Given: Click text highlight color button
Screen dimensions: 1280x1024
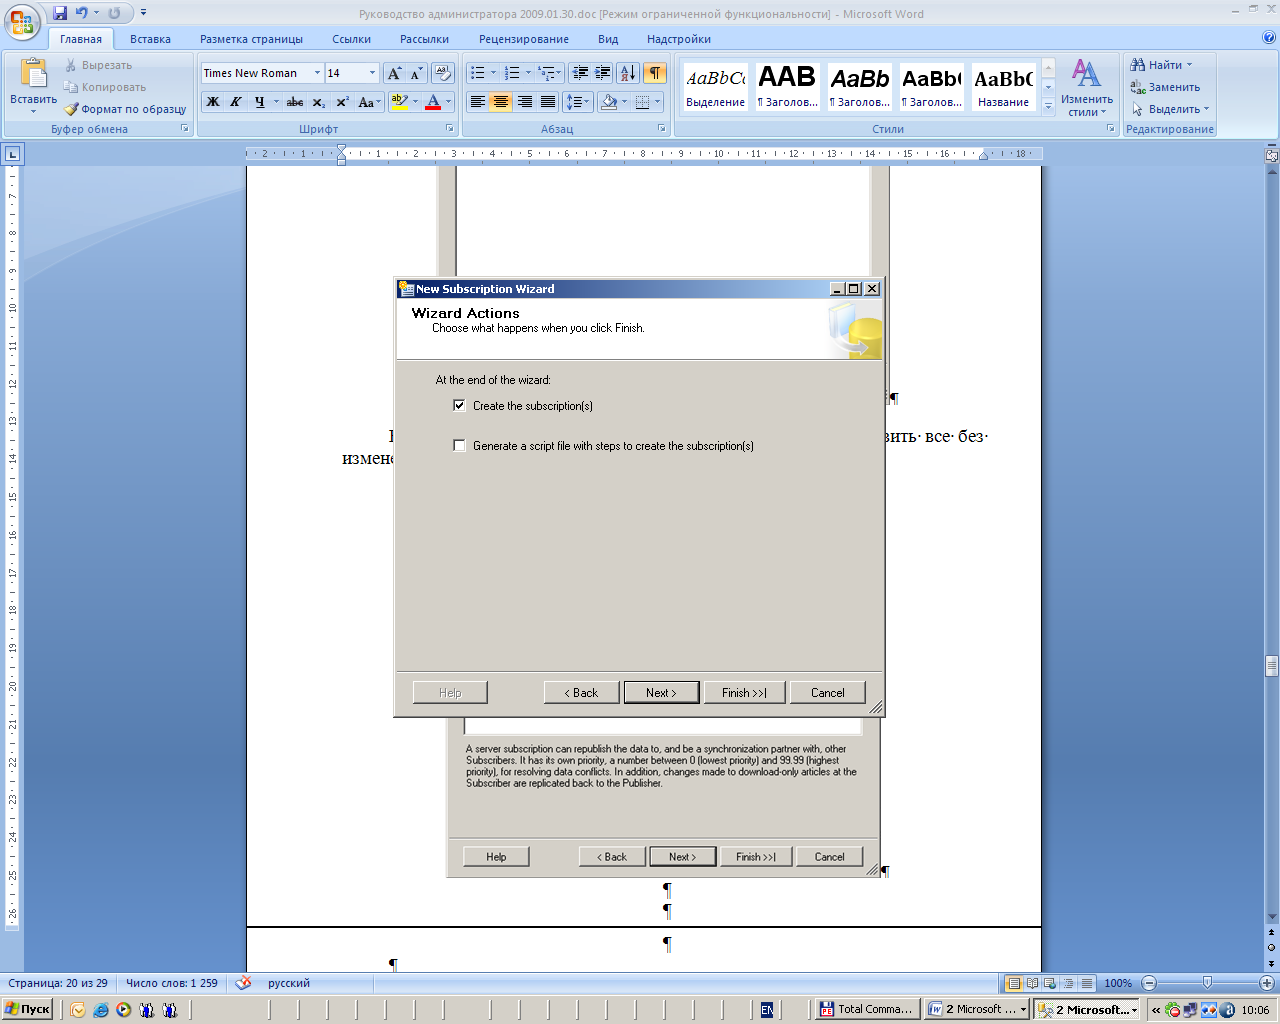Looking at the screenshot, I should (399, 102).
